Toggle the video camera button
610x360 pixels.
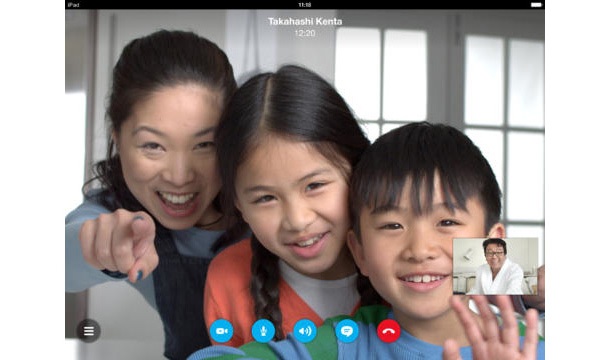point(222,331)
